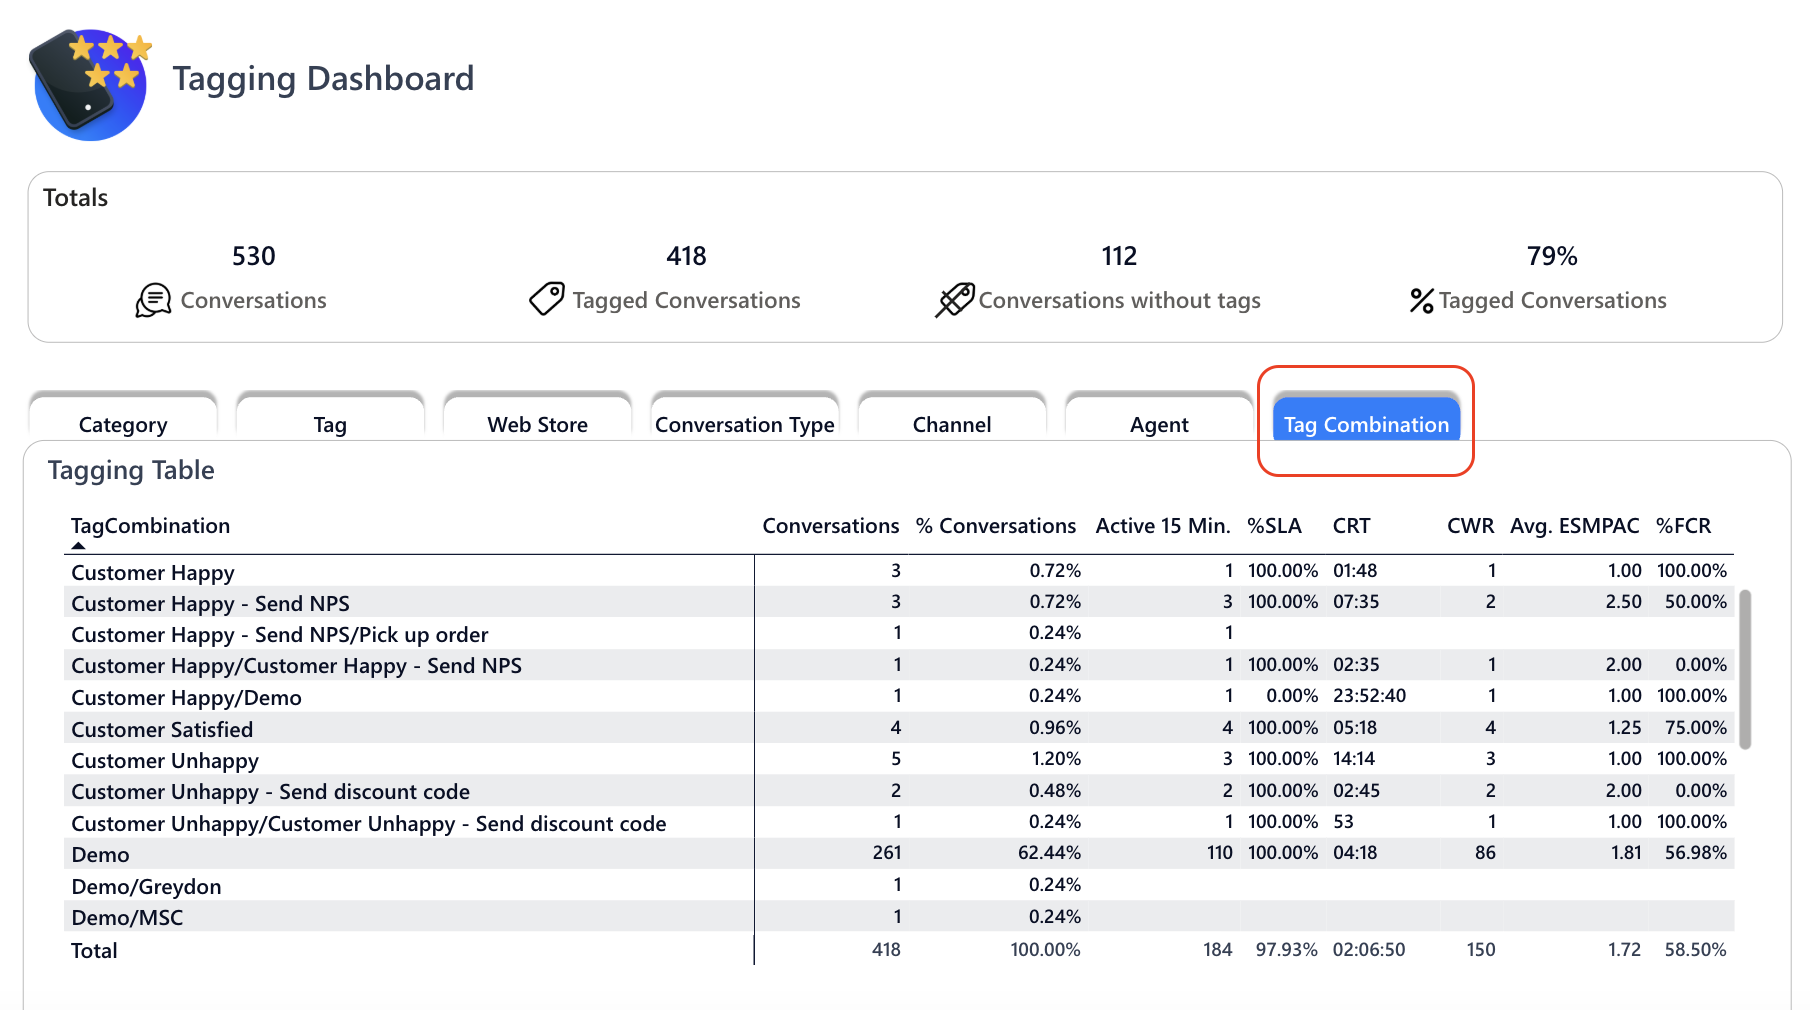Select the Conversation Type tab
The height and width of the screenshot is (1010, 1810).
tap(744, 424)
